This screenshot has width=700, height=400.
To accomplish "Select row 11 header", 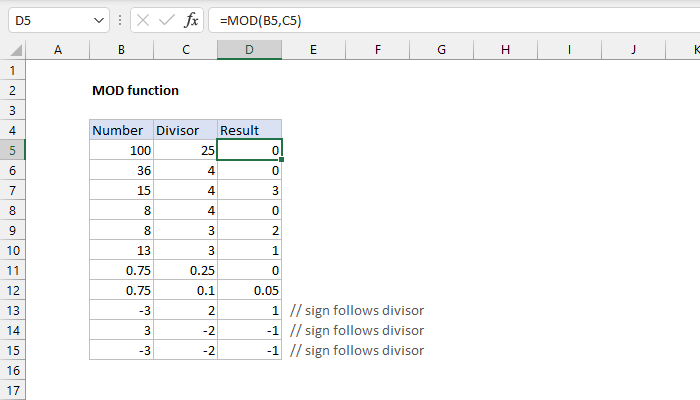I will pyautogui.click(x=12, y=271).
